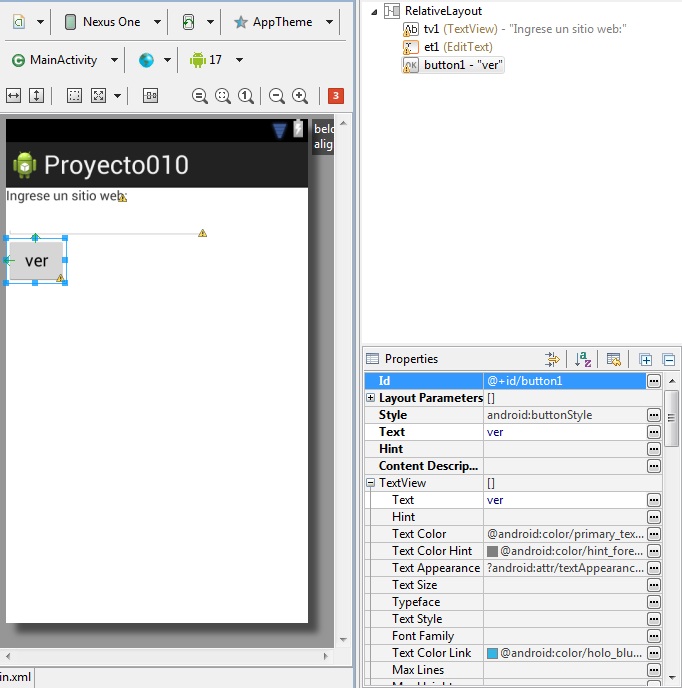The width and height of the screenshot is (682, 688).
Task: Select the ver button in canvas
Action: coord(36,261)
